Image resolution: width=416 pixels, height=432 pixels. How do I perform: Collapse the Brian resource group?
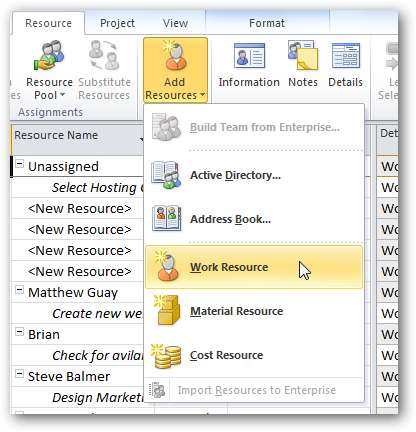pyautogui.click(x=20, y=332)
